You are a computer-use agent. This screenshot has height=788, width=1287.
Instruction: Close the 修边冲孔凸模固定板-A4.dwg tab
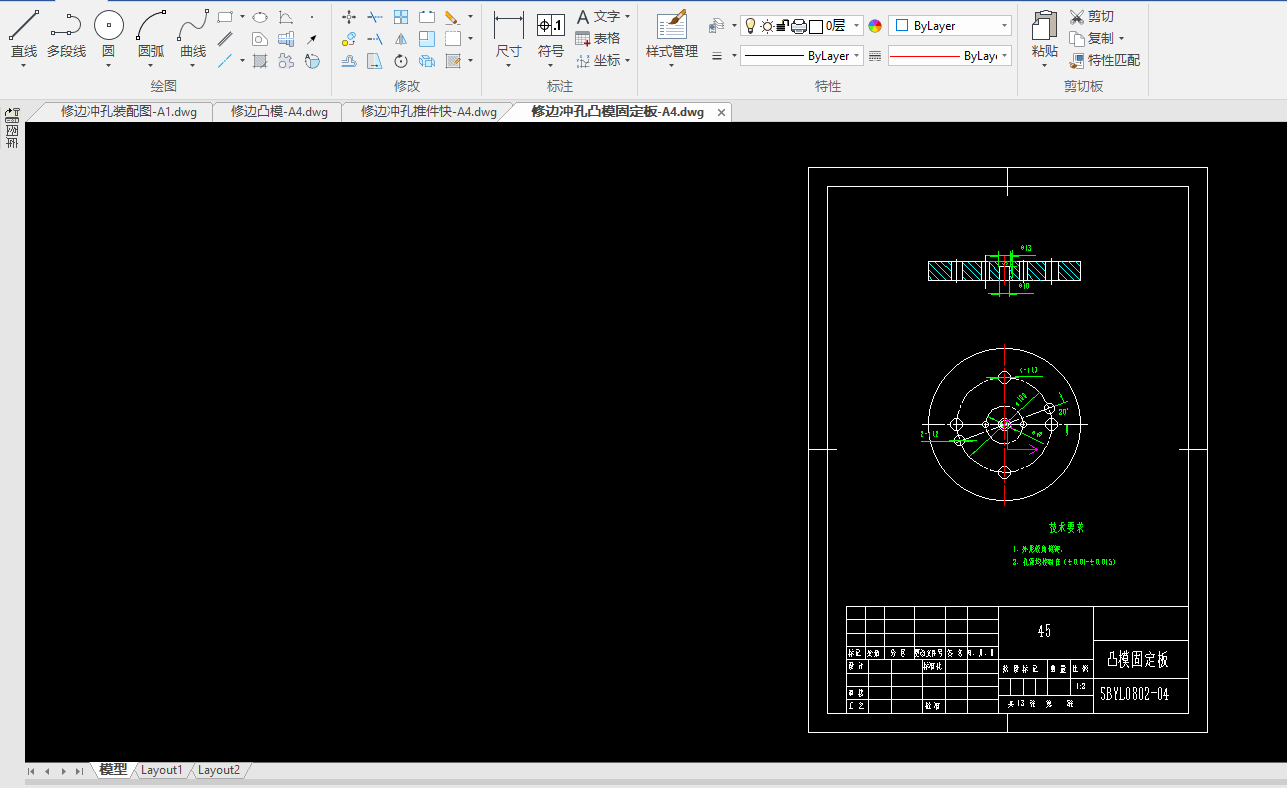(721, 112)
